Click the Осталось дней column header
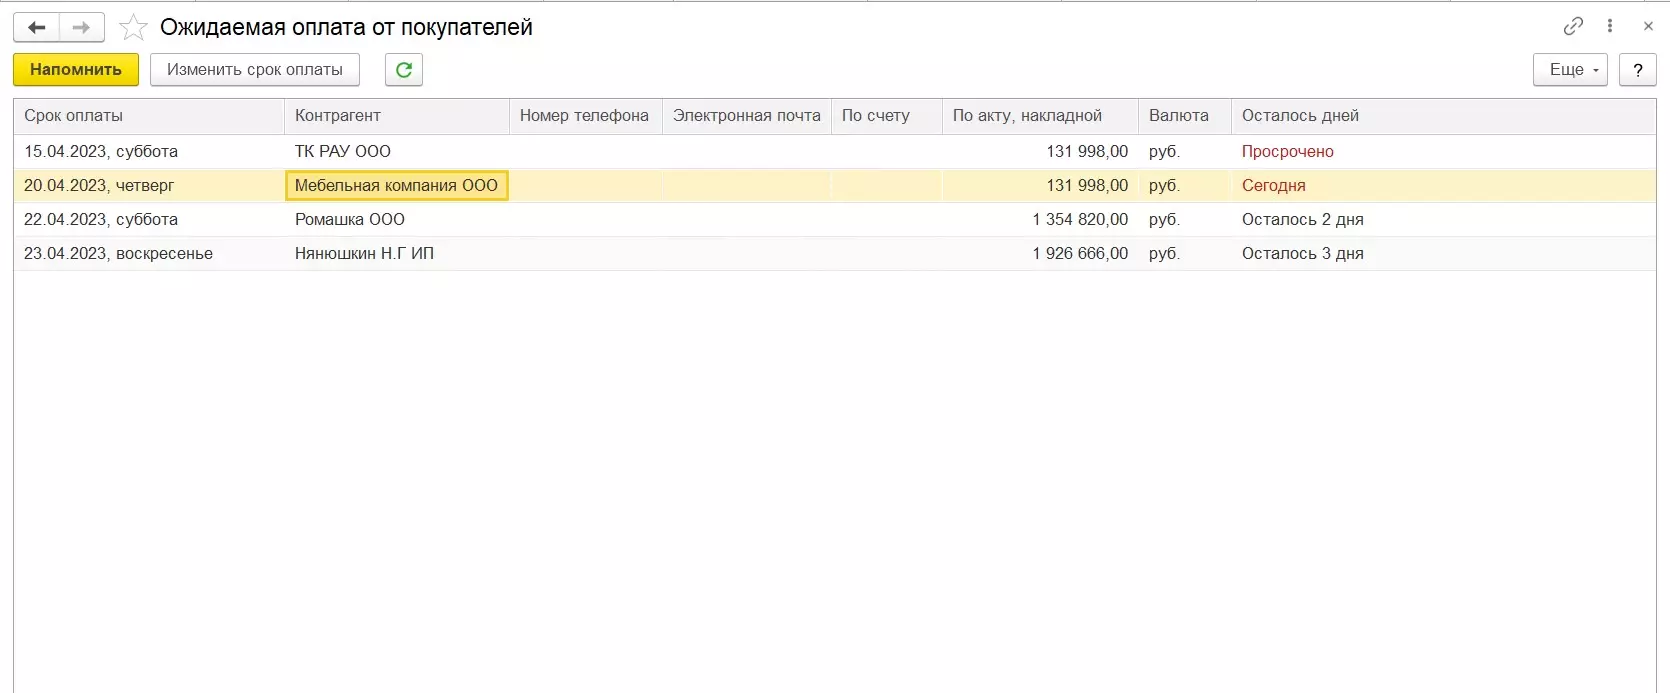1670x693 pixels. (1300, 116)
